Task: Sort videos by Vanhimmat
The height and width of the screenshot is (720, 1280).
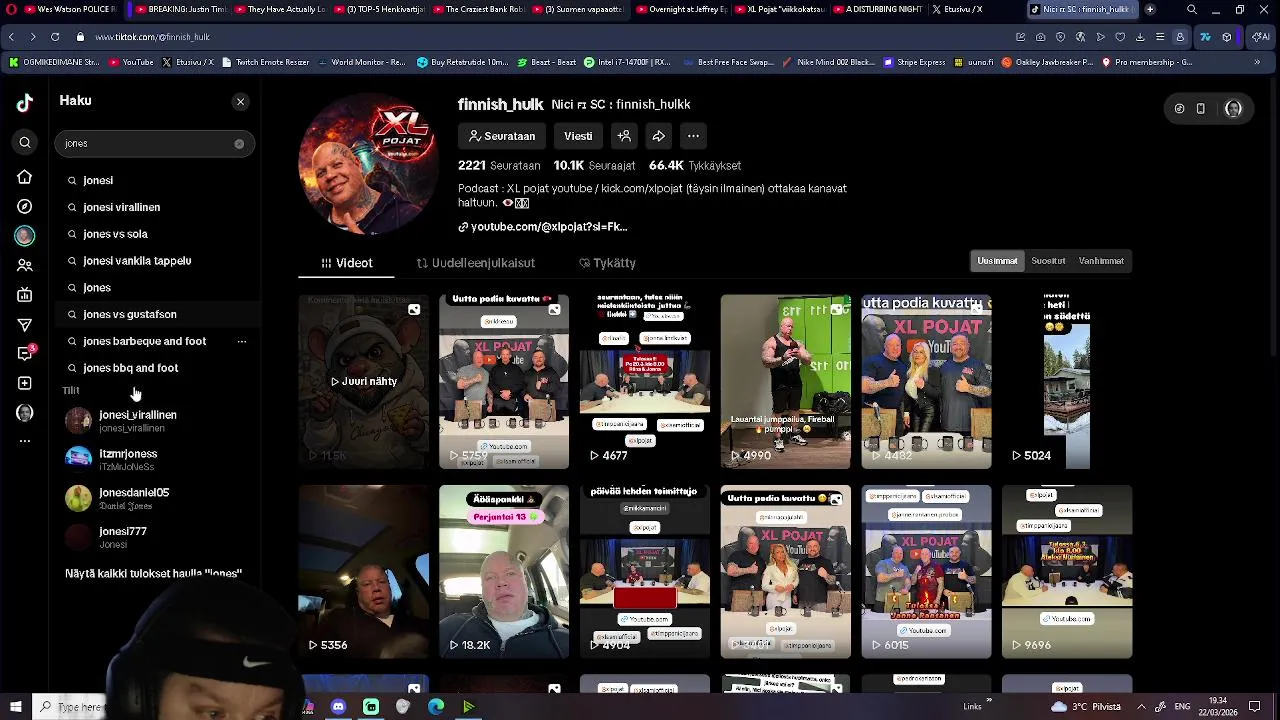Action: 1101,261
